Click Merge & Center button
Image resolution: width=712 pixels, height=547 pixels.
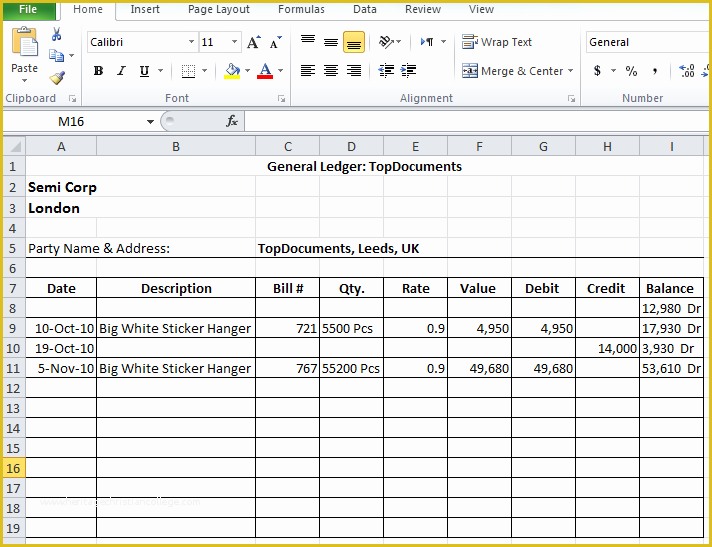[x=513, y=71]
